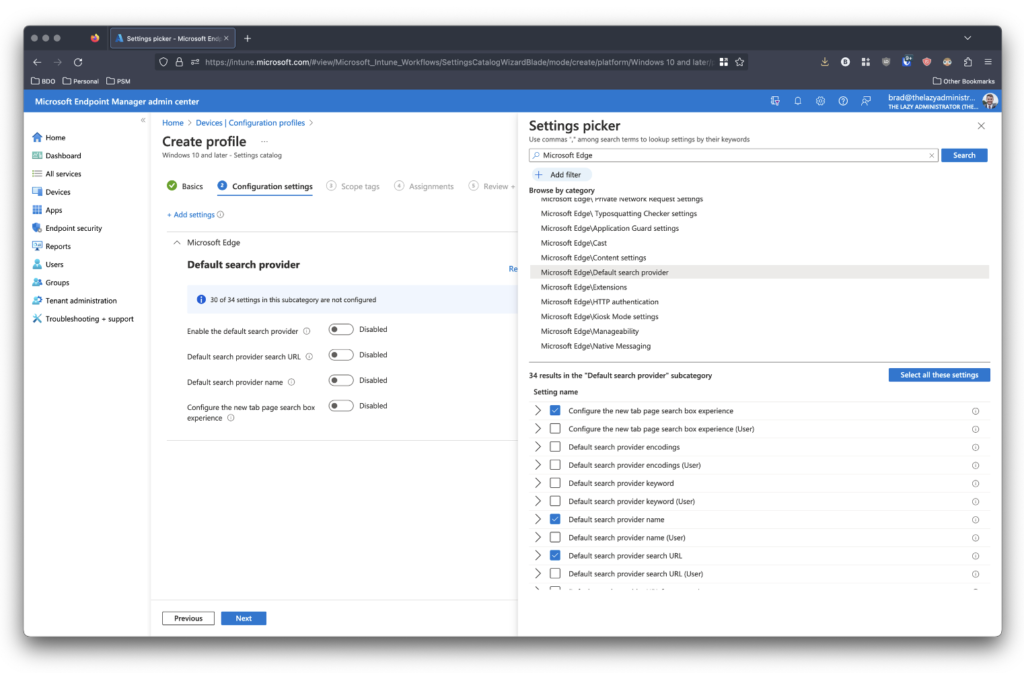Go back in browser history
Screen dimensions: 1024x673
tap(37, 62)
